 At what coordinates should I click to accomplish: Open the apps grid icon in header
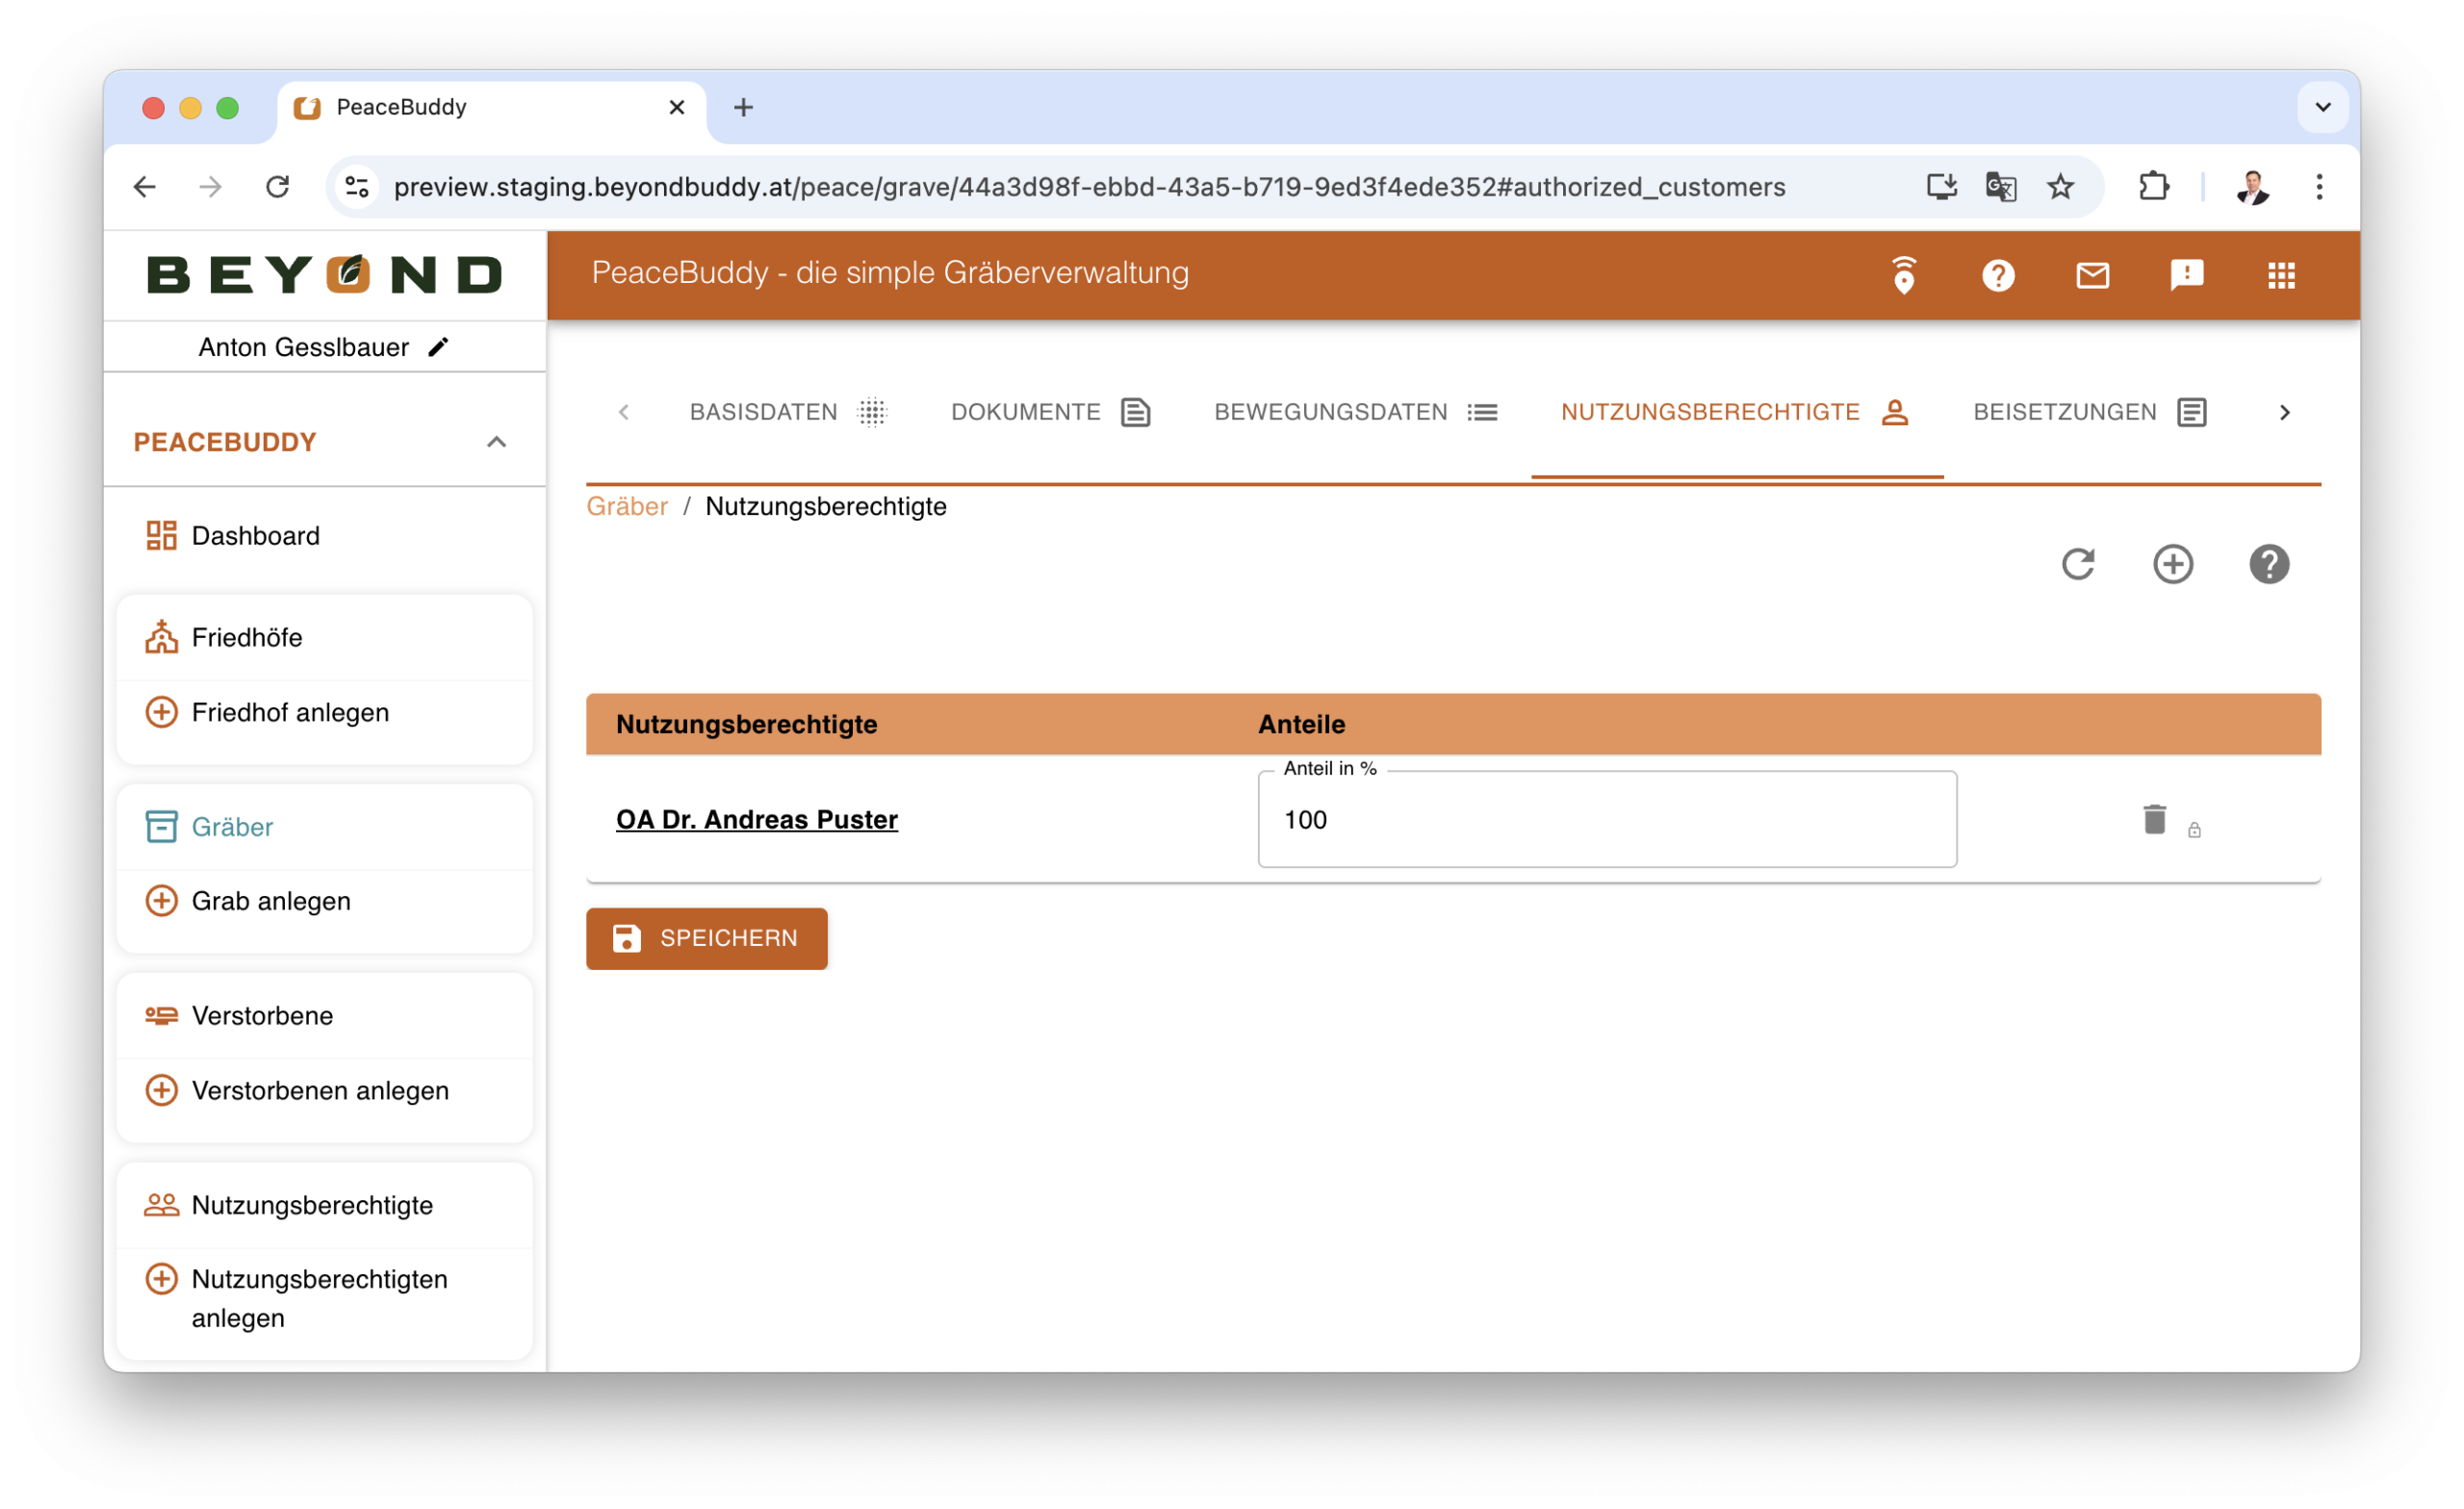point(2281,275)
